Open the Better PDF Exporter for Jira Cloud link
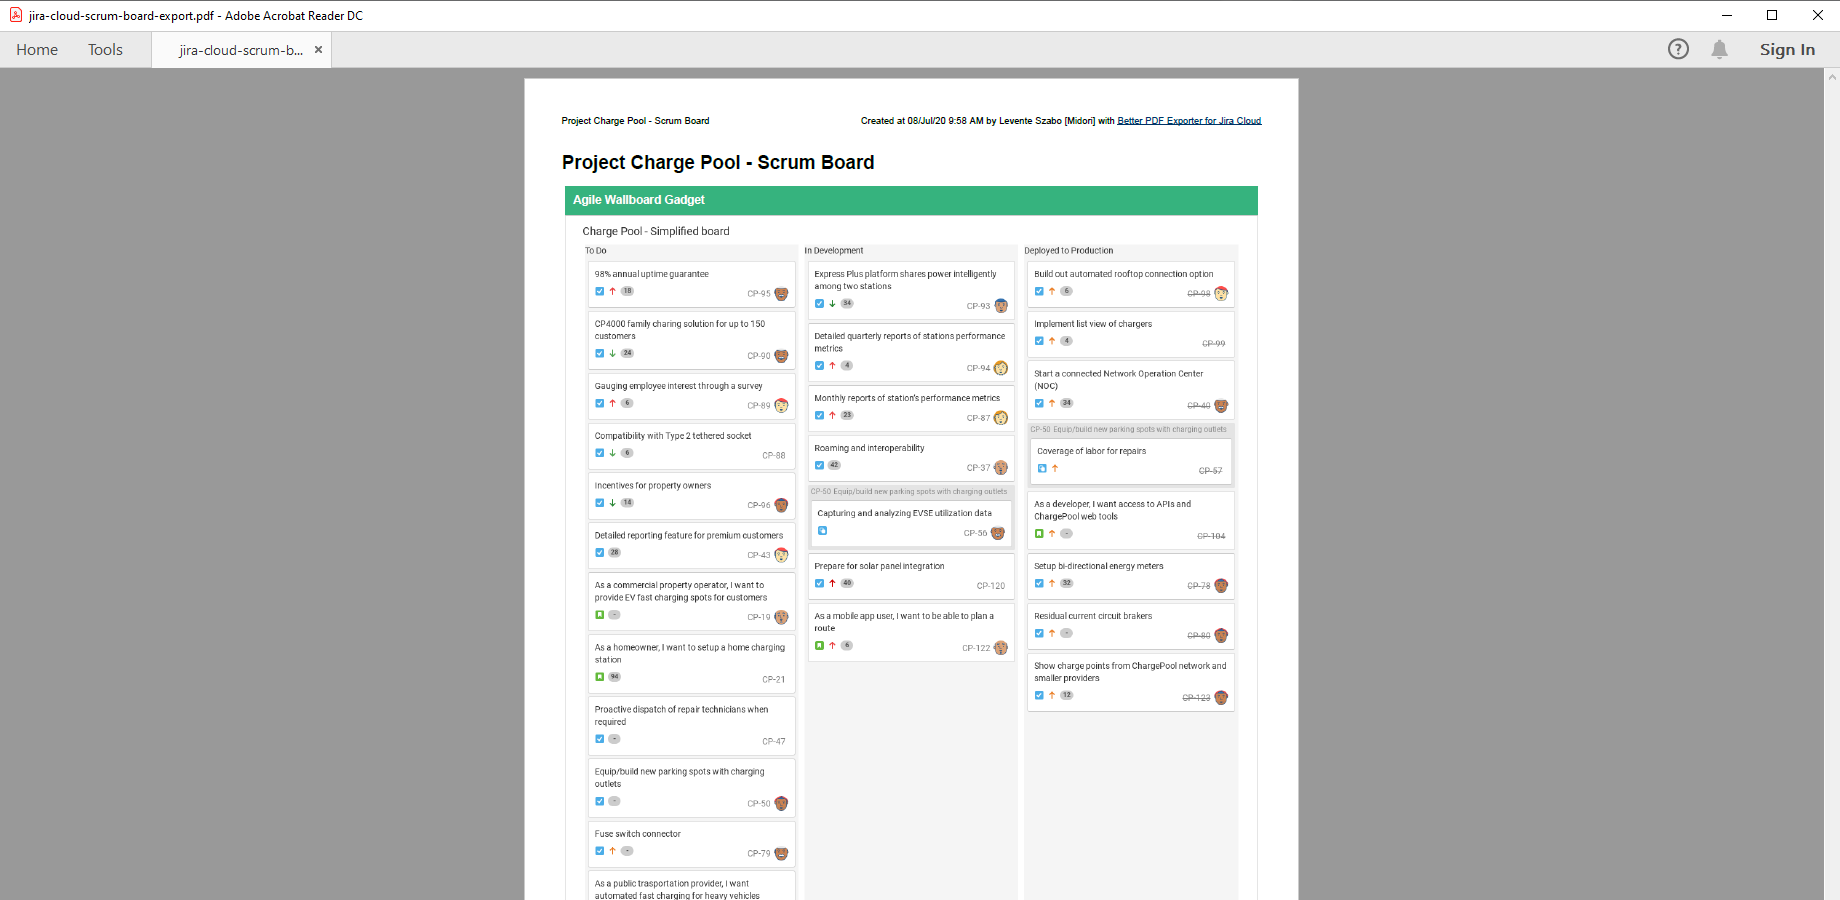 [1189, 121]
